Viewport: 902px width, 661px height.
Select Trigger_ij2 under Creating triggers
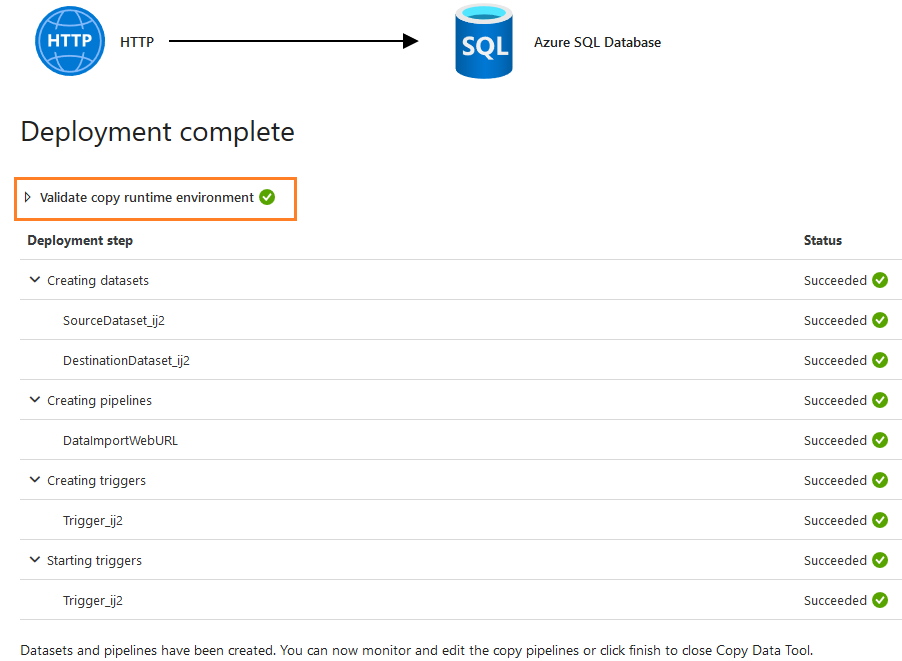(93, 521)
